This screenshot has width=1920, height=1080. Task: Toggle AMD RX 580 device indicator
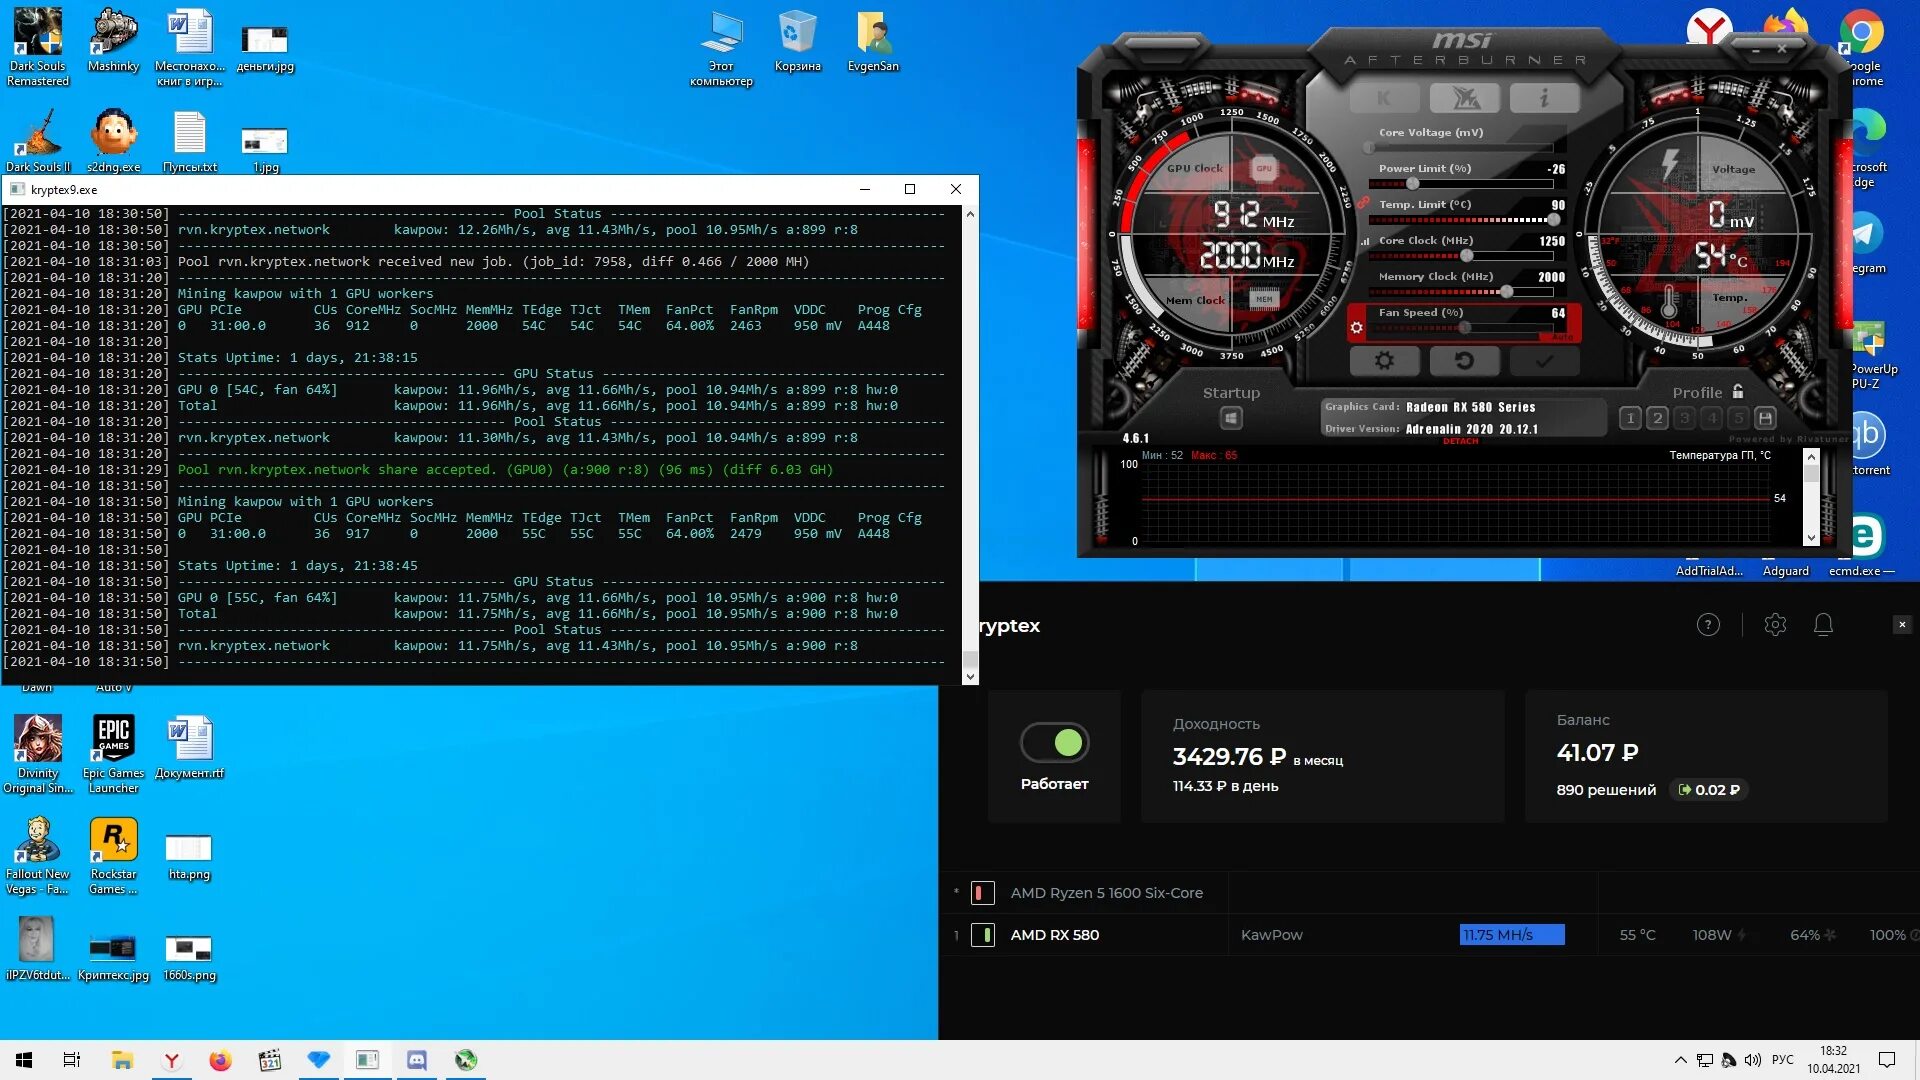(983, 935)
